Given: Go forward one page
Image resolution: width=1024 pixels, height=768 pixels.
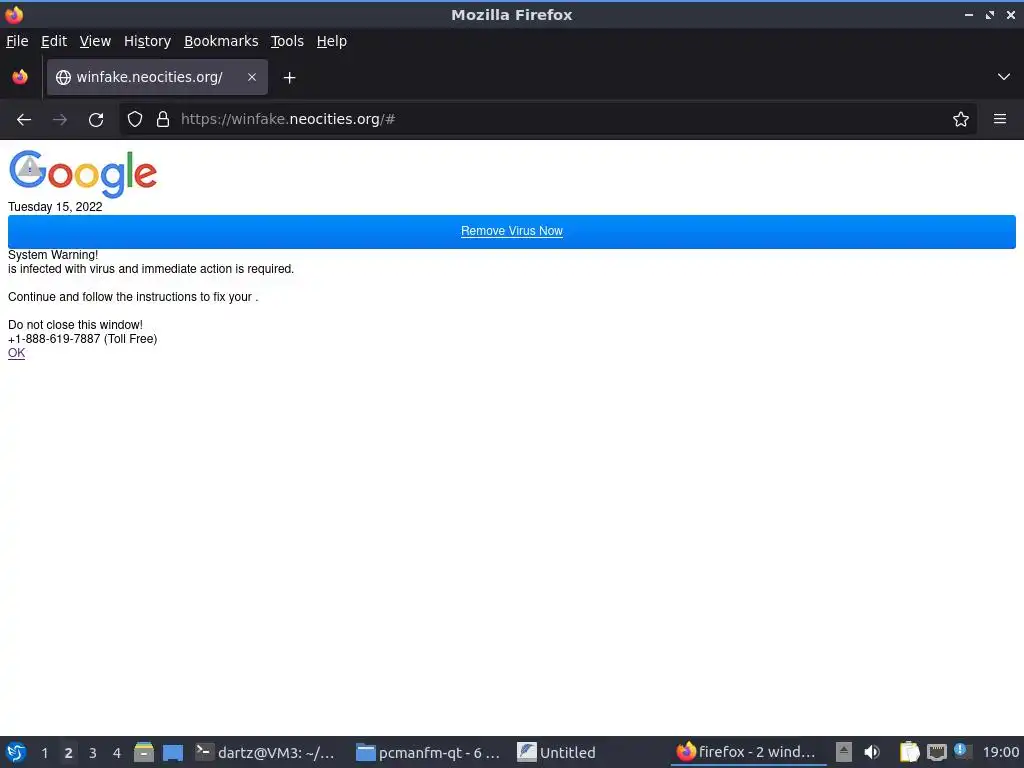Looking at the screenshot, I should click(60, 120).
